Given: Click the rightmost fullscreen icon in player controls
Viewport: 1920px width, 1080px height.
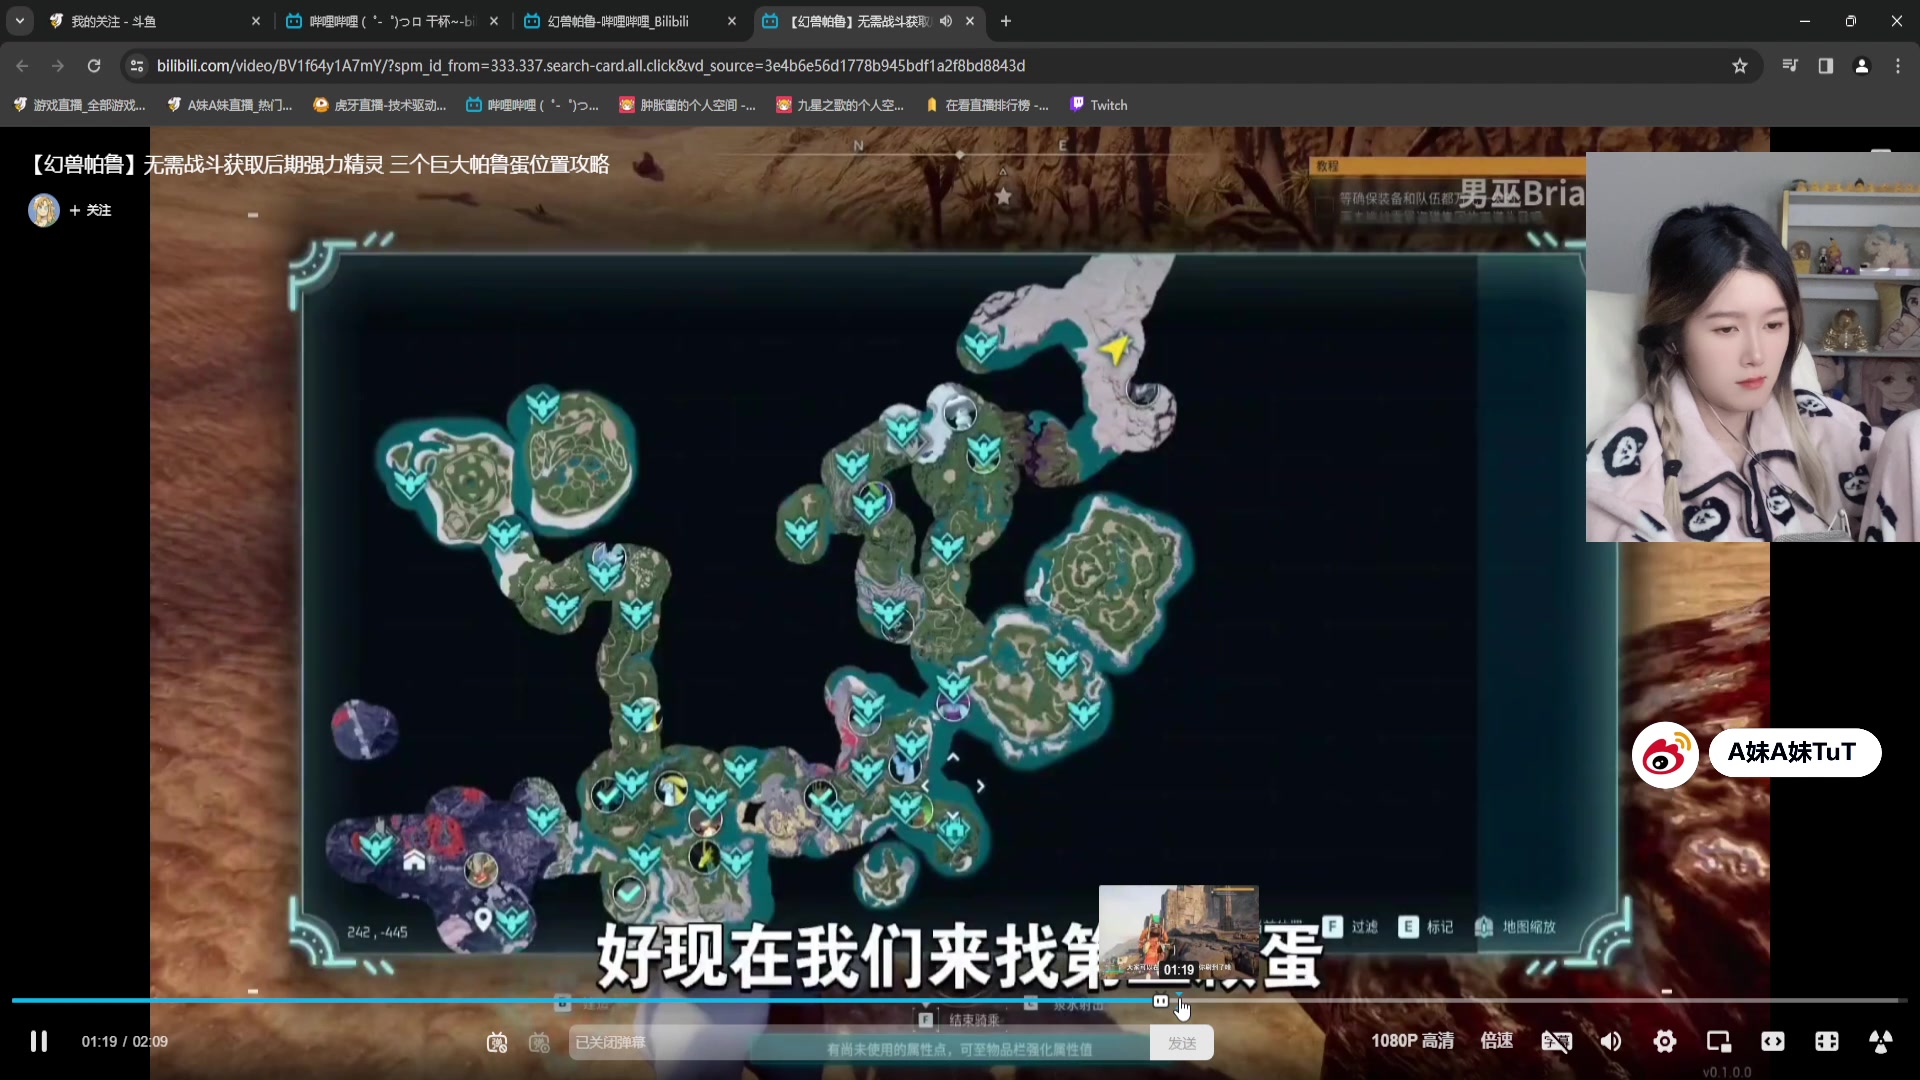Looking at the screenshot, I should [1880, 1042].
